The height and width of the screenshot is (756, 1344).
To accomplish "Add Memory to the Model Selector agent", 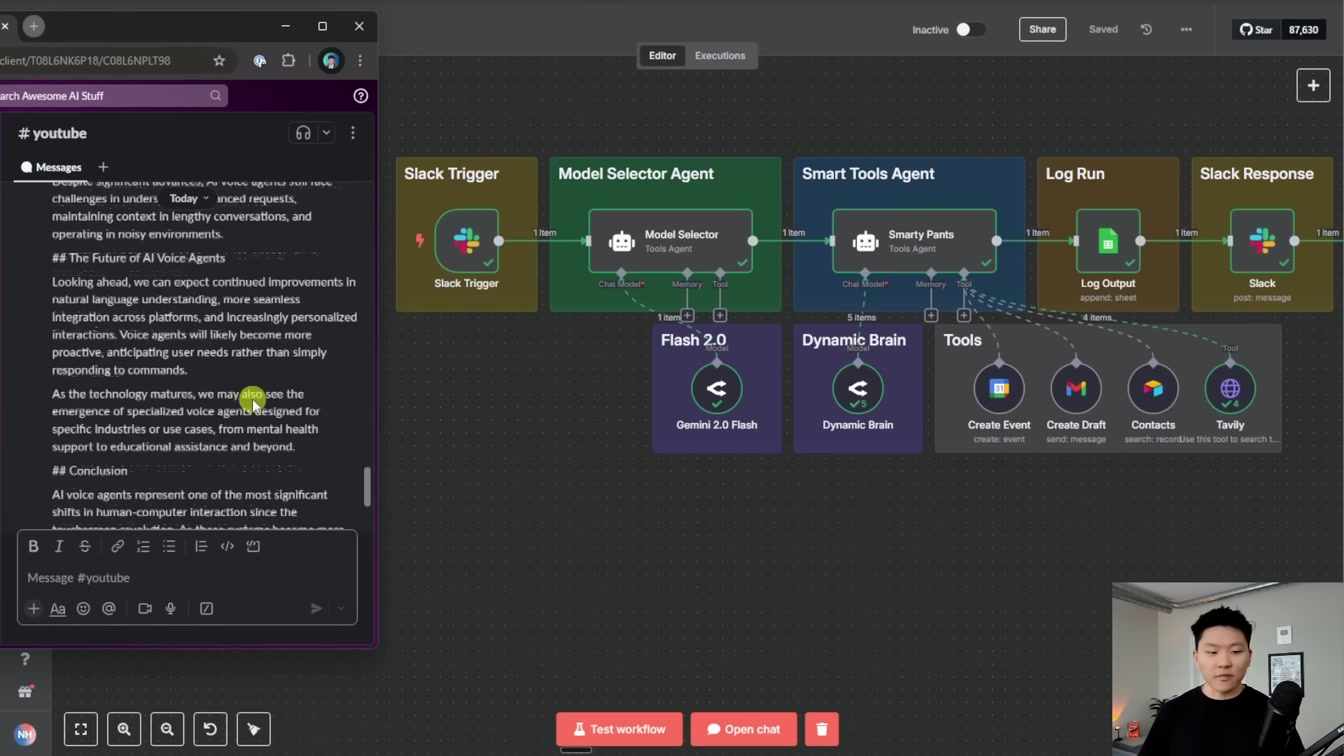I will (687, 316).
